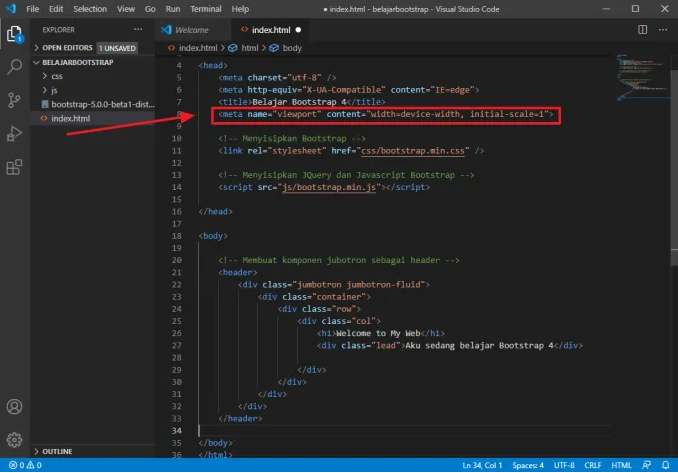678x473 pixels.
Task: Open the Source Control view
Action: [14, 100]
